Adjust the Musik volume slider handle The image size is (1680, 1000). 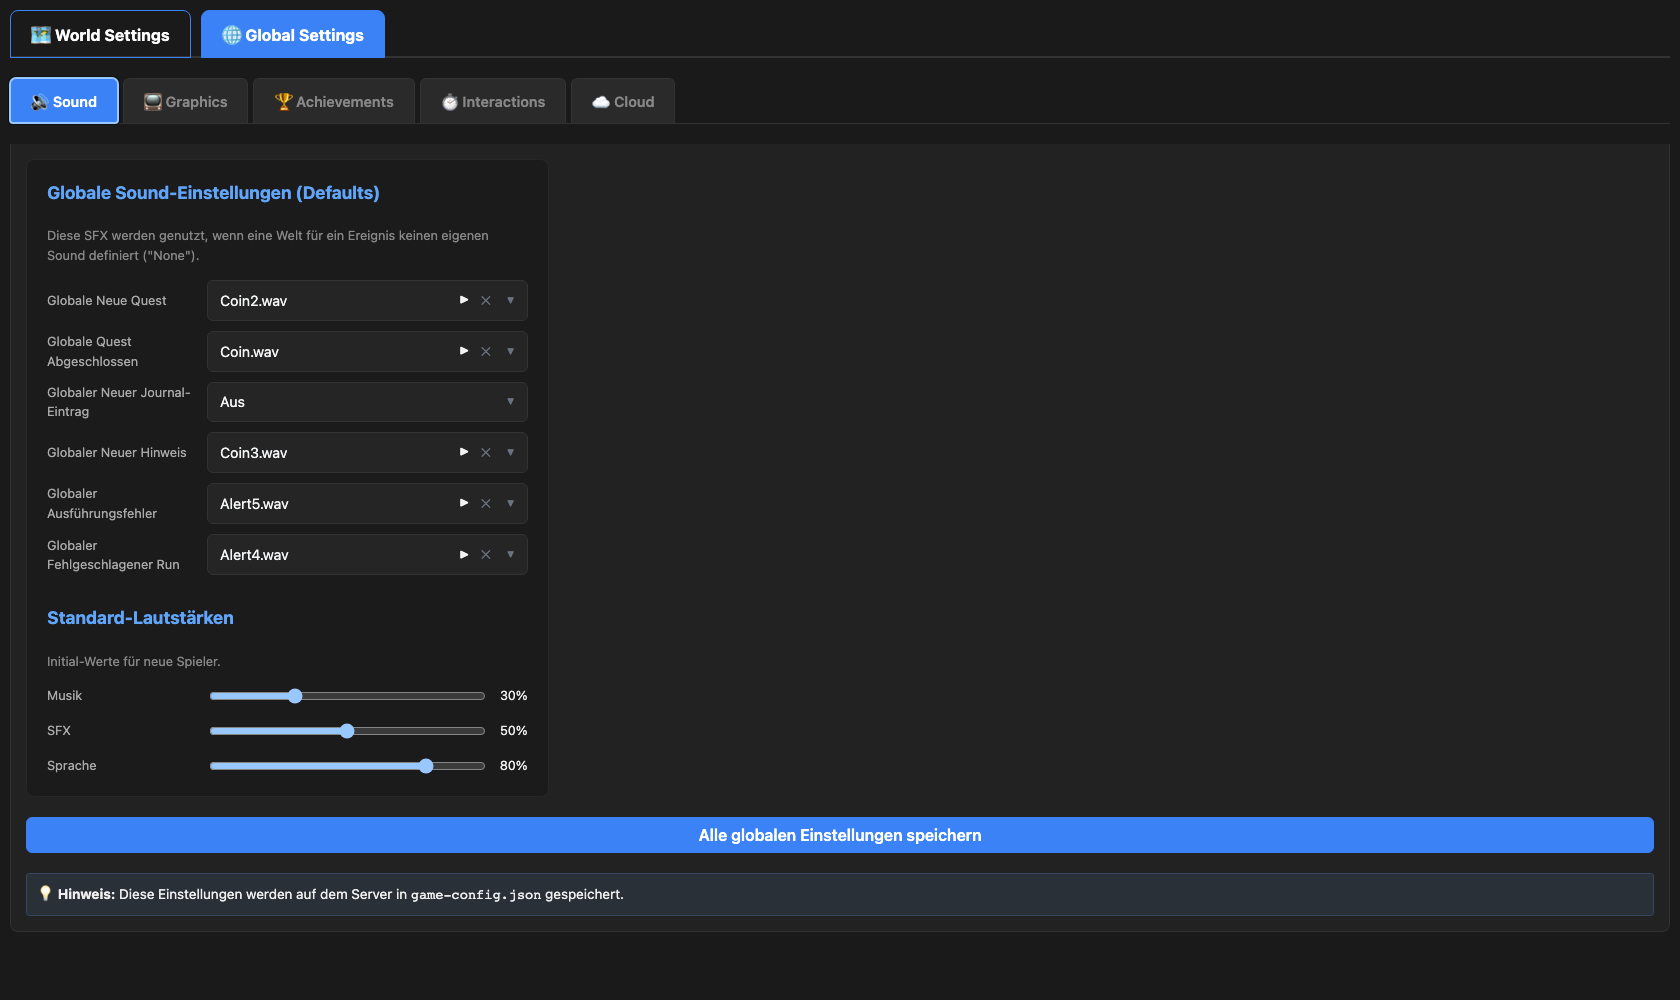[x=295, y=696]
